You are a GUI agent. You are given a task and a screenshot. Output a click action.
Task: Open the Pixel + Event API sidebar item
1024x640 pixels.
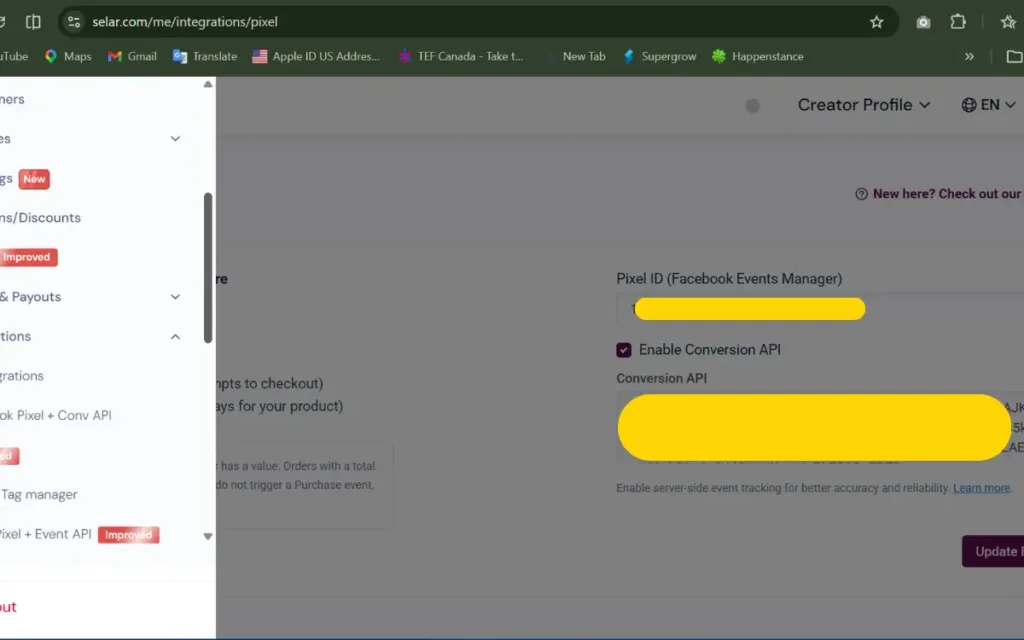point(80,534)
